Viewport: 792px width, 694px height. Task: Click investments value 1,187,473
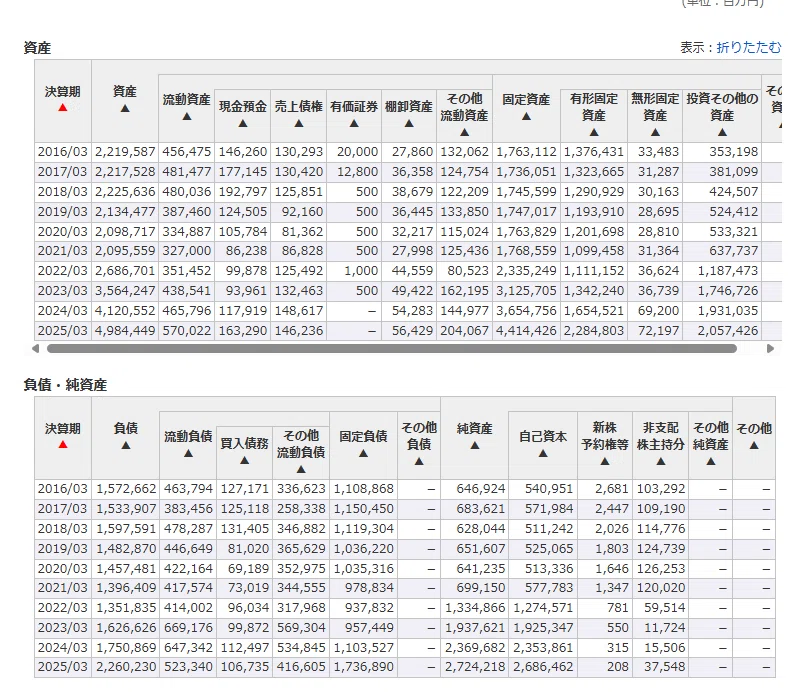pyautogui.click(x=728, y=271)
